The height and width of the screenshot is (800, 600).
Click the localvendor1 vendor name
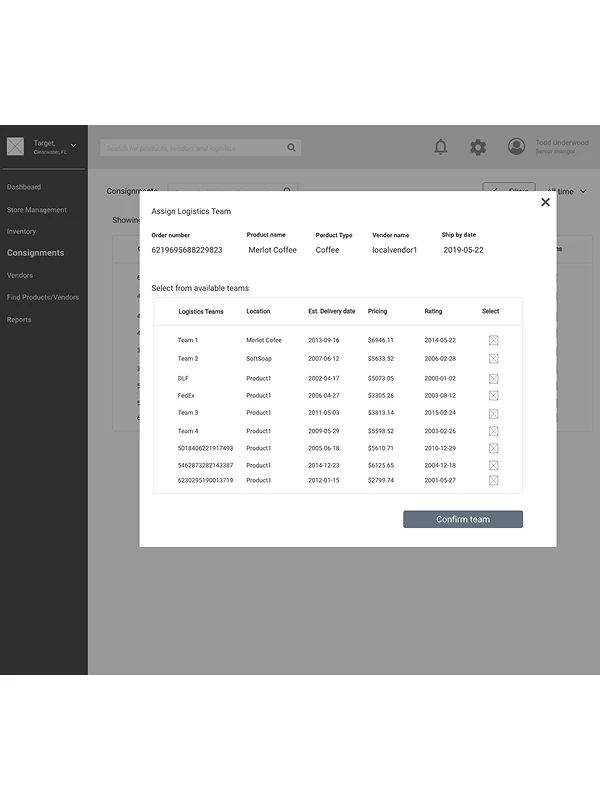point(394,250)
